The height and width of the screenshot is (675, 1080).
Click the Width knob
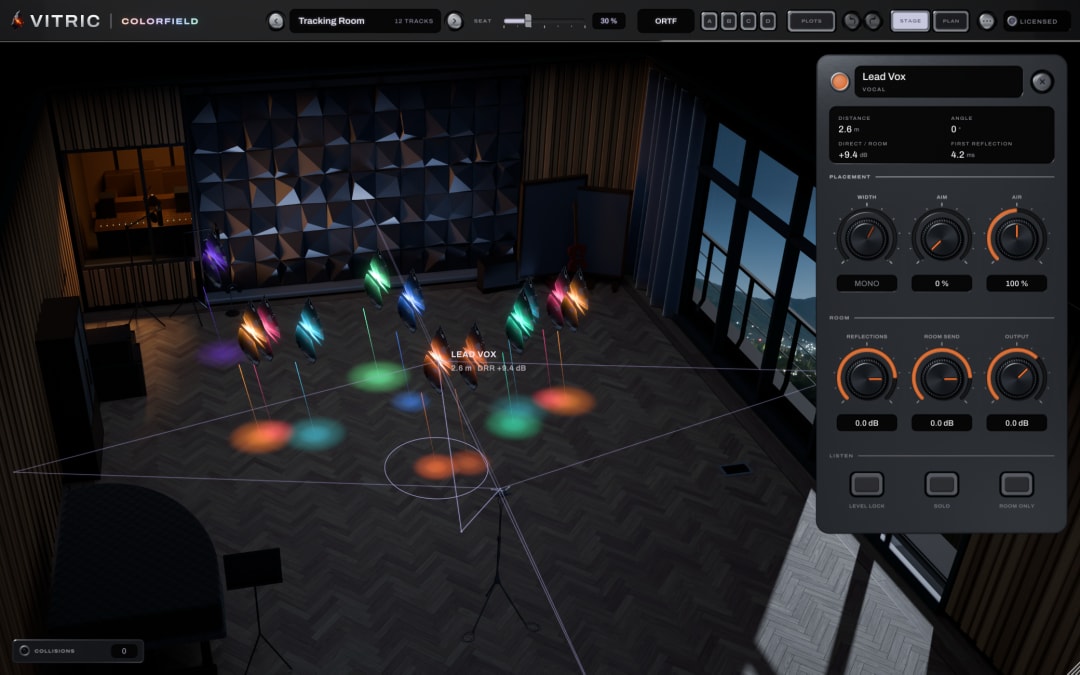coord(866,238)
